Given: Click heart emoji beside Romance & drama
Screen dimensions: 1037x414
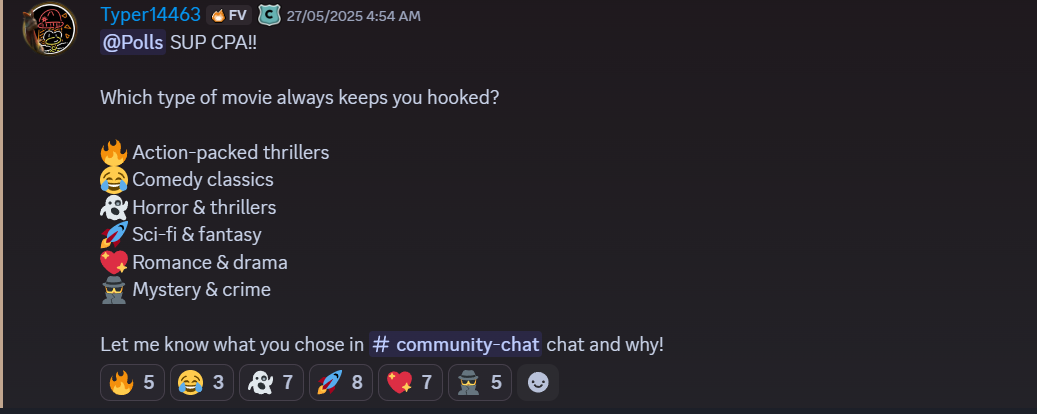Looking at the screenshot, I should [114, 262].
